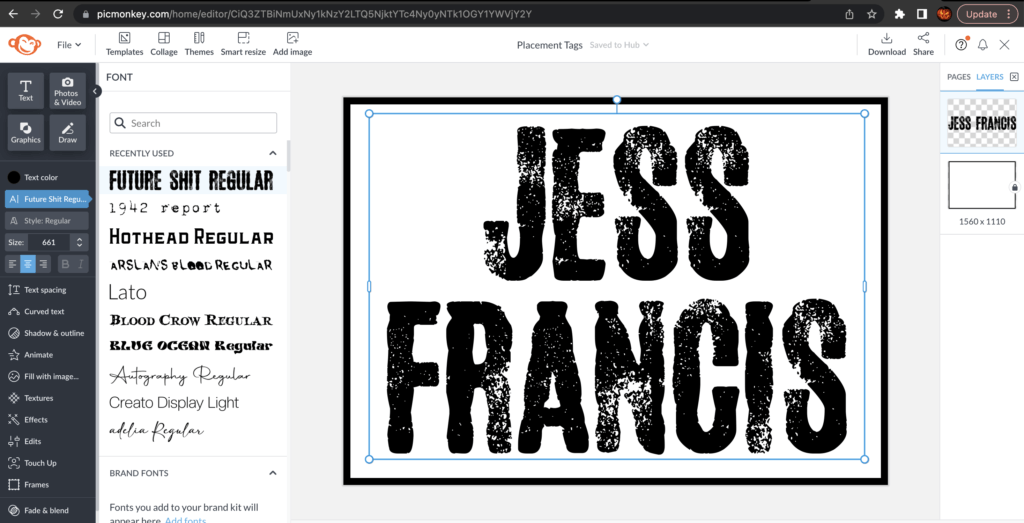Open the Textures menu item

(38, 398)
